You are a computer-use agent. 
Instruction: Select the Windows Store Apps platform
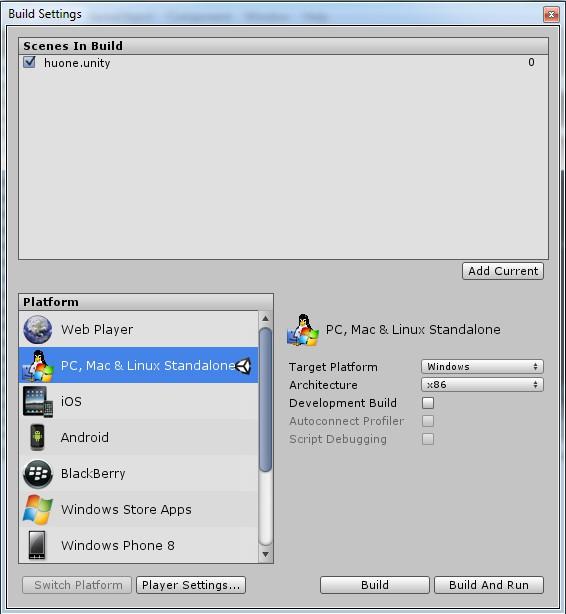[138, 509]
